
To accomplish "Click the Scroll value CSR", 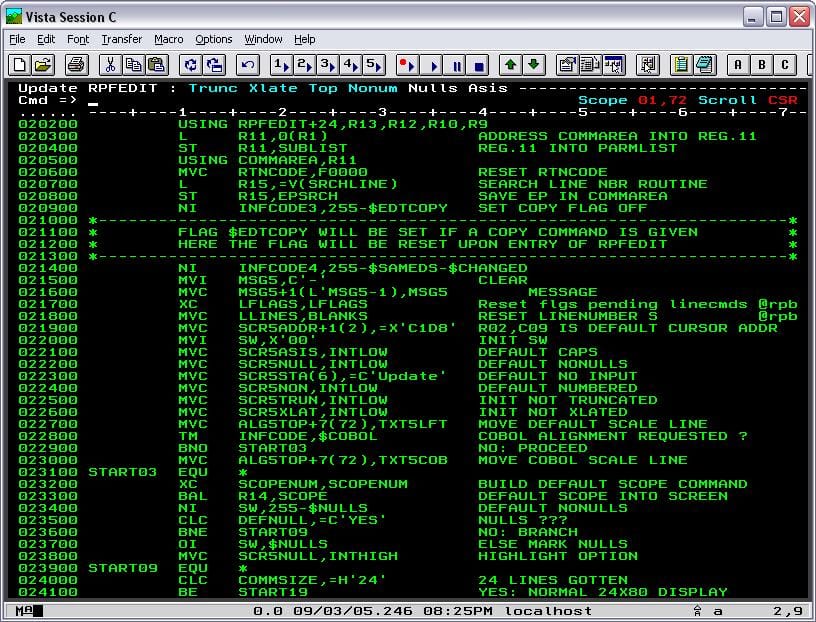I will (x=782, y=100).
